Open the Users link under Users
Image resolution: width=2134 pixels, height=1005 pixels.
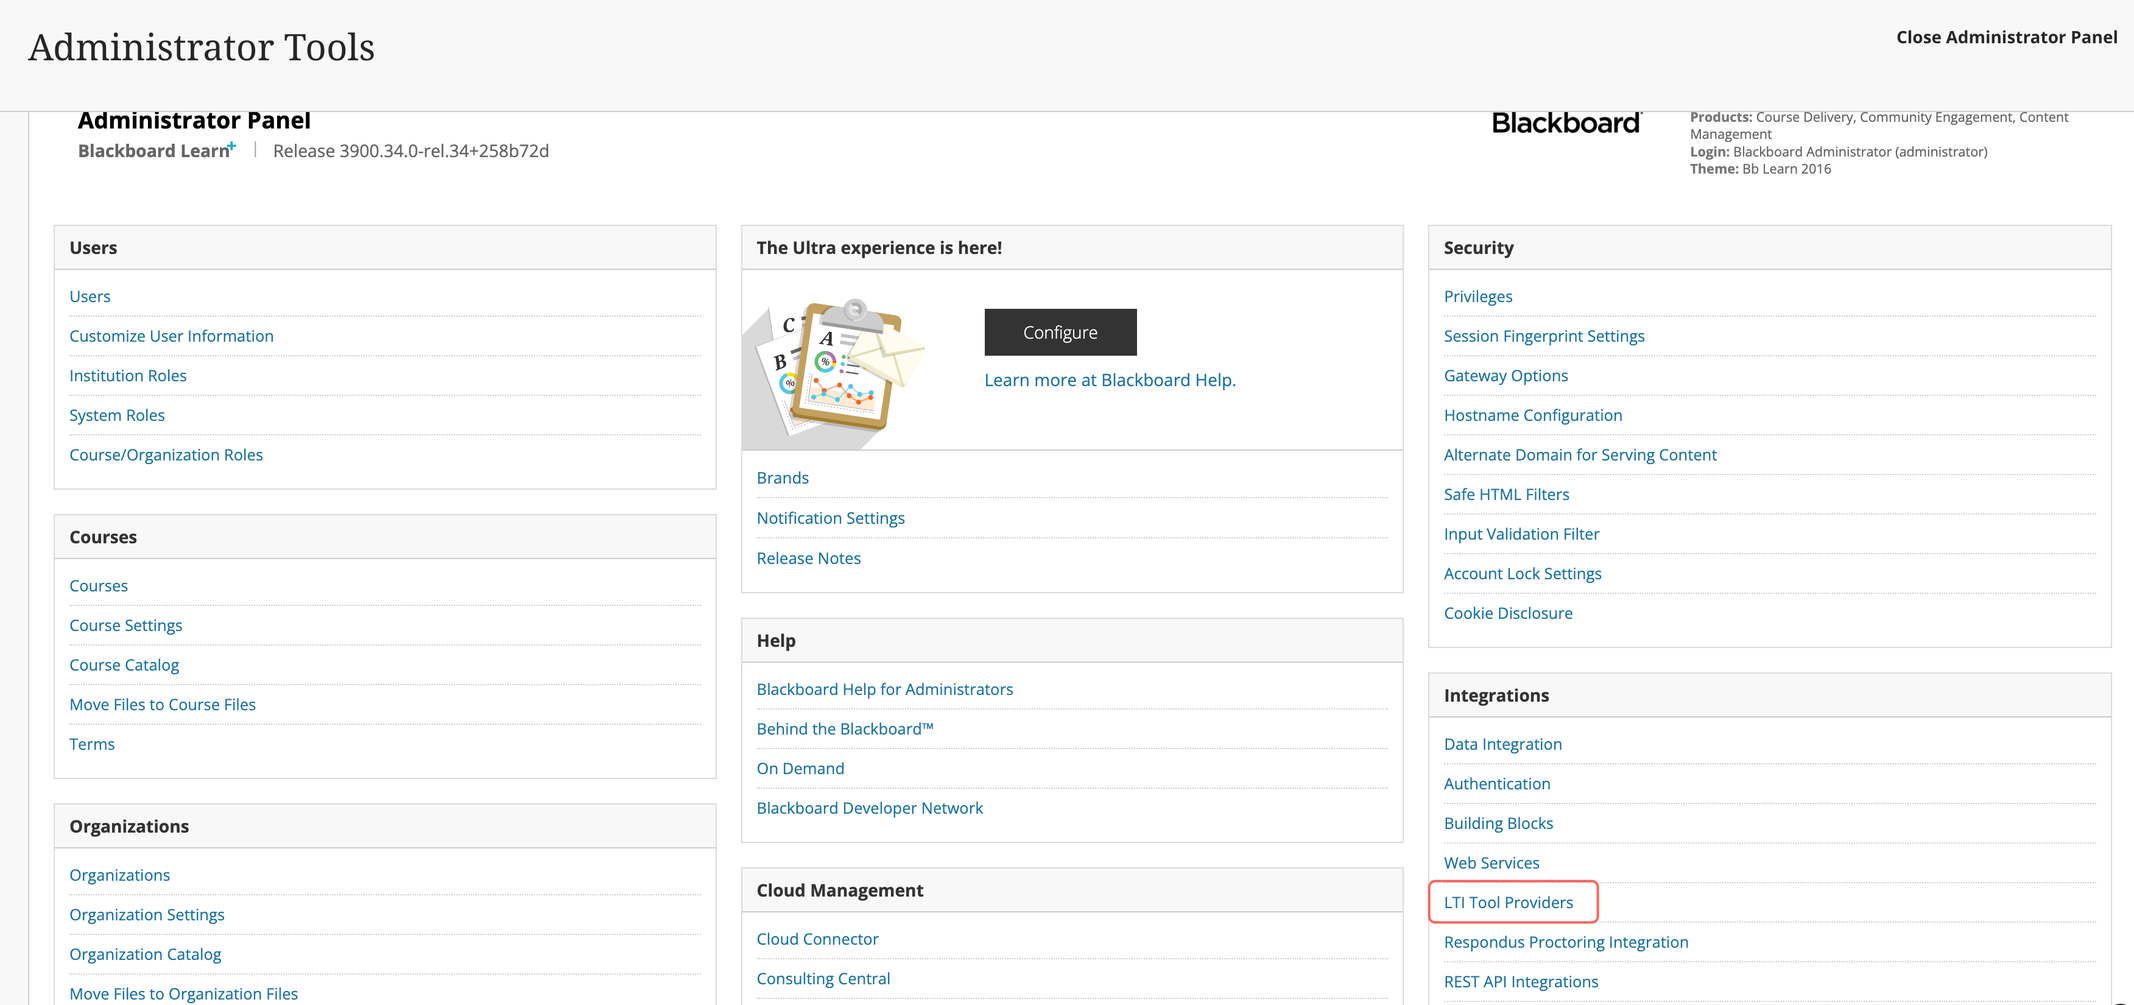(x=90, y=296)
